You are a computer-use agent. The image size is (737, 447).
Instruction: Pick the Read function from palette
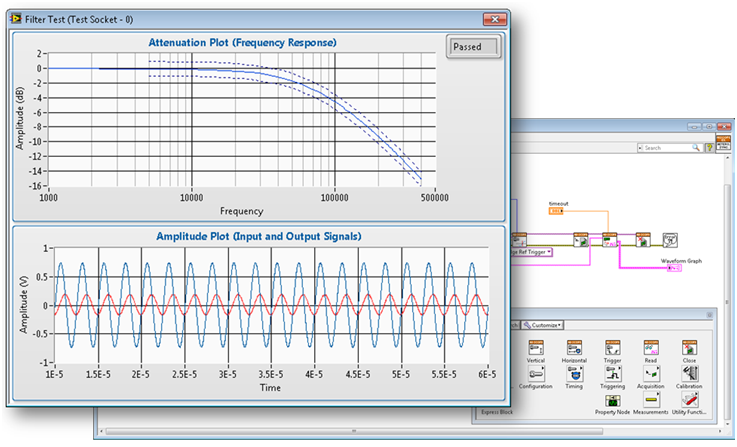[651, 347]
